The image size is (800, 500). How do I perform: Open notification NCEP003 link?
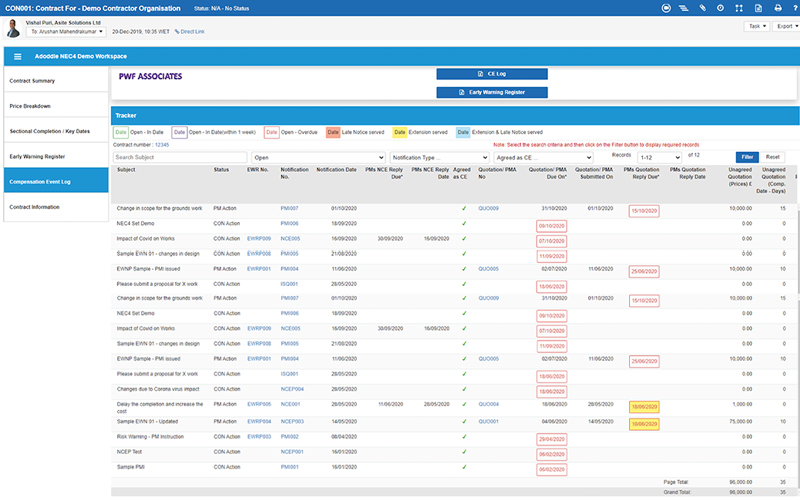pyautogui.click(x=292, y=421)
